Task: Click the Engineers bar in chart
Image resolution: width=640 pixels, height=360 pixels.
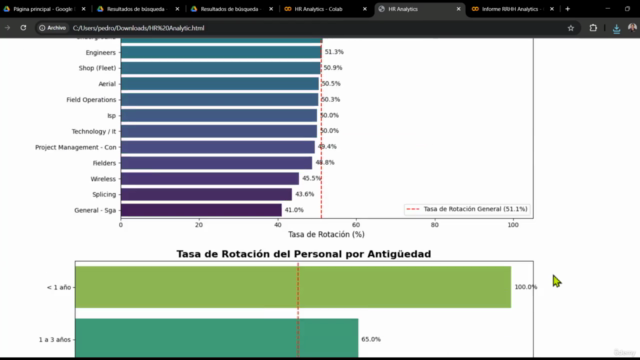Action: [221, 52]
